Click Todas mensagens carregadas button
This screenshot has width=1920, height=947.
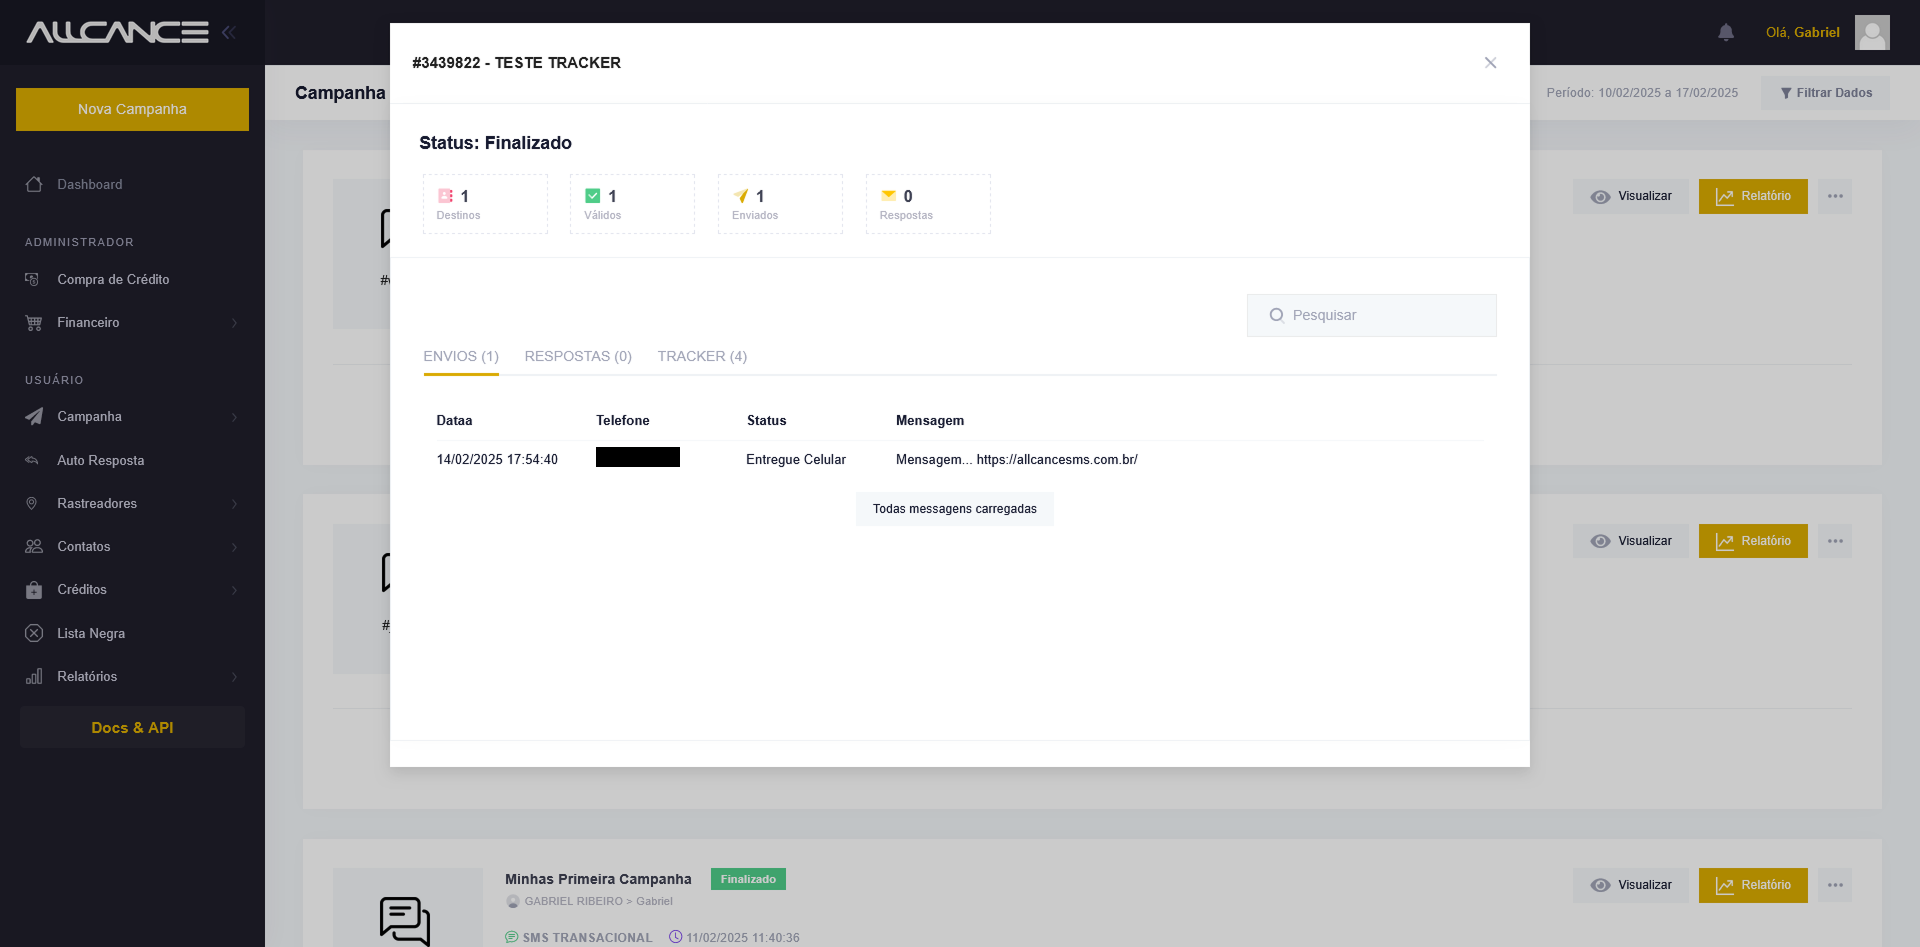point(955,509)
